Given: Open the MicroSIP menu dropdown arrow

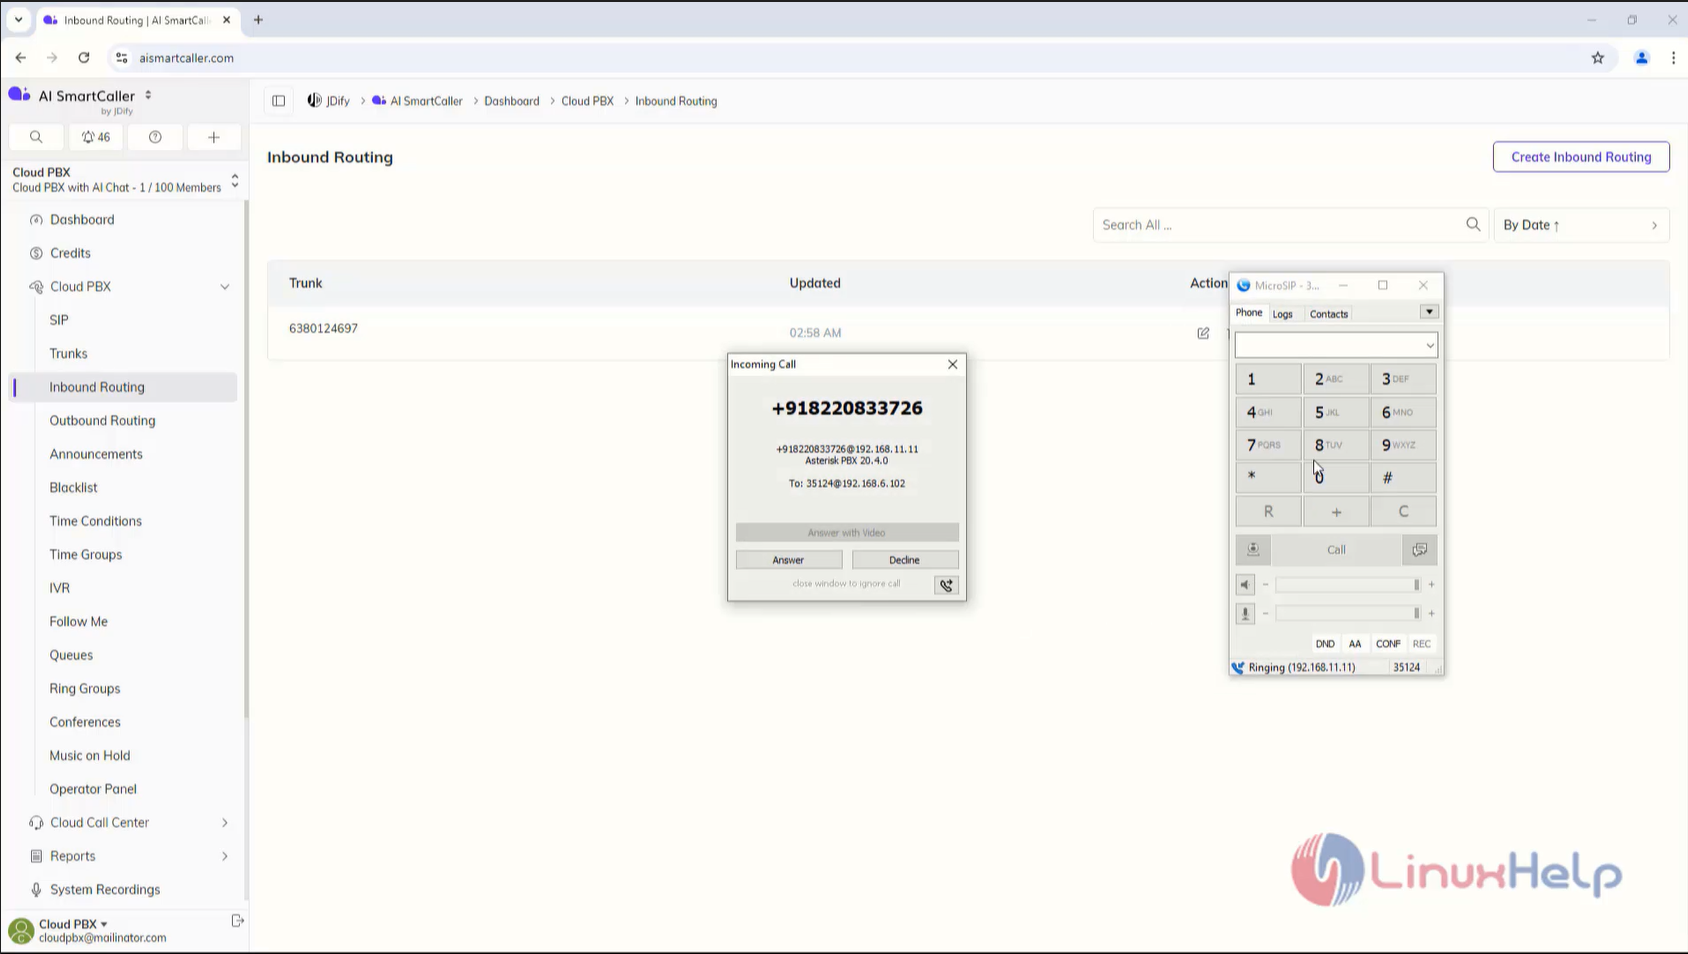Looking at the screenshot, I should click(x=1429, y=312).
